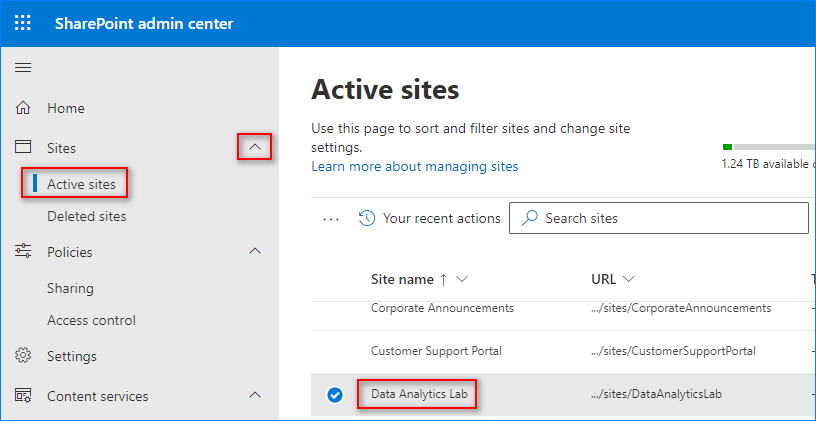Open Deleted sites page
The height and width of the screenshot is (421, 816).
(x=87, y=216)
